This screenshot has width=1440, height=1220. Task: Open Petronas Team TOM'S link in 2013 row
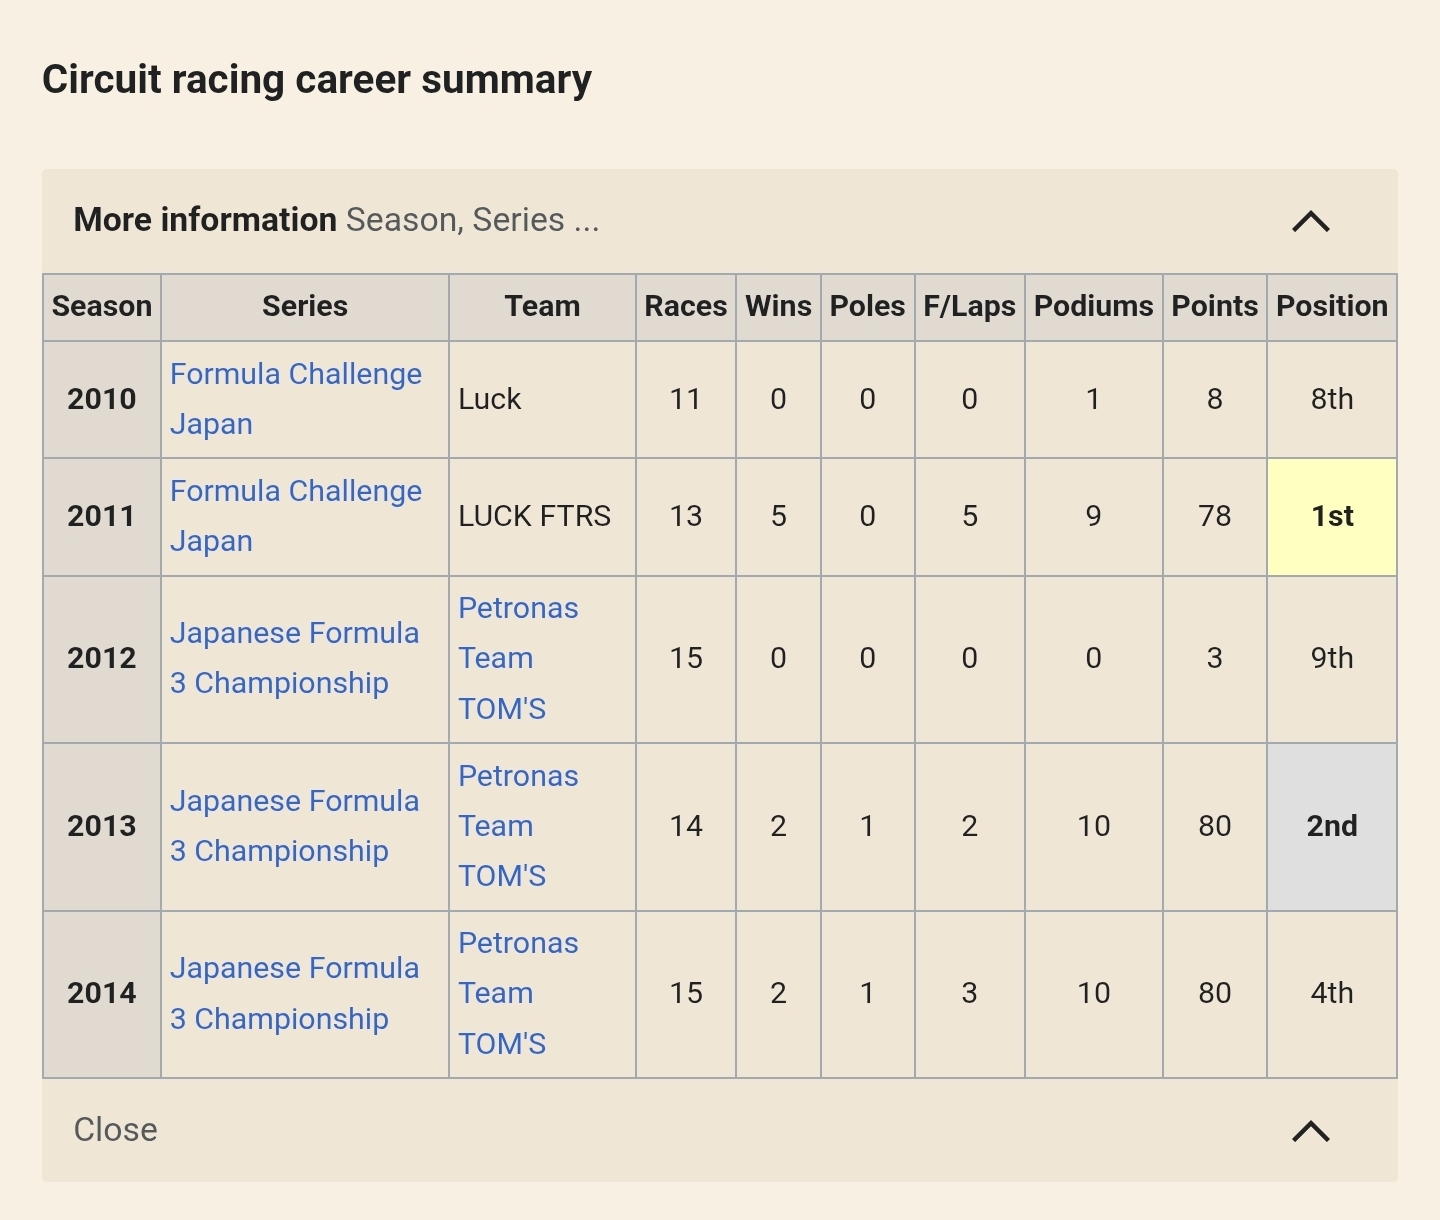point(518,826)
